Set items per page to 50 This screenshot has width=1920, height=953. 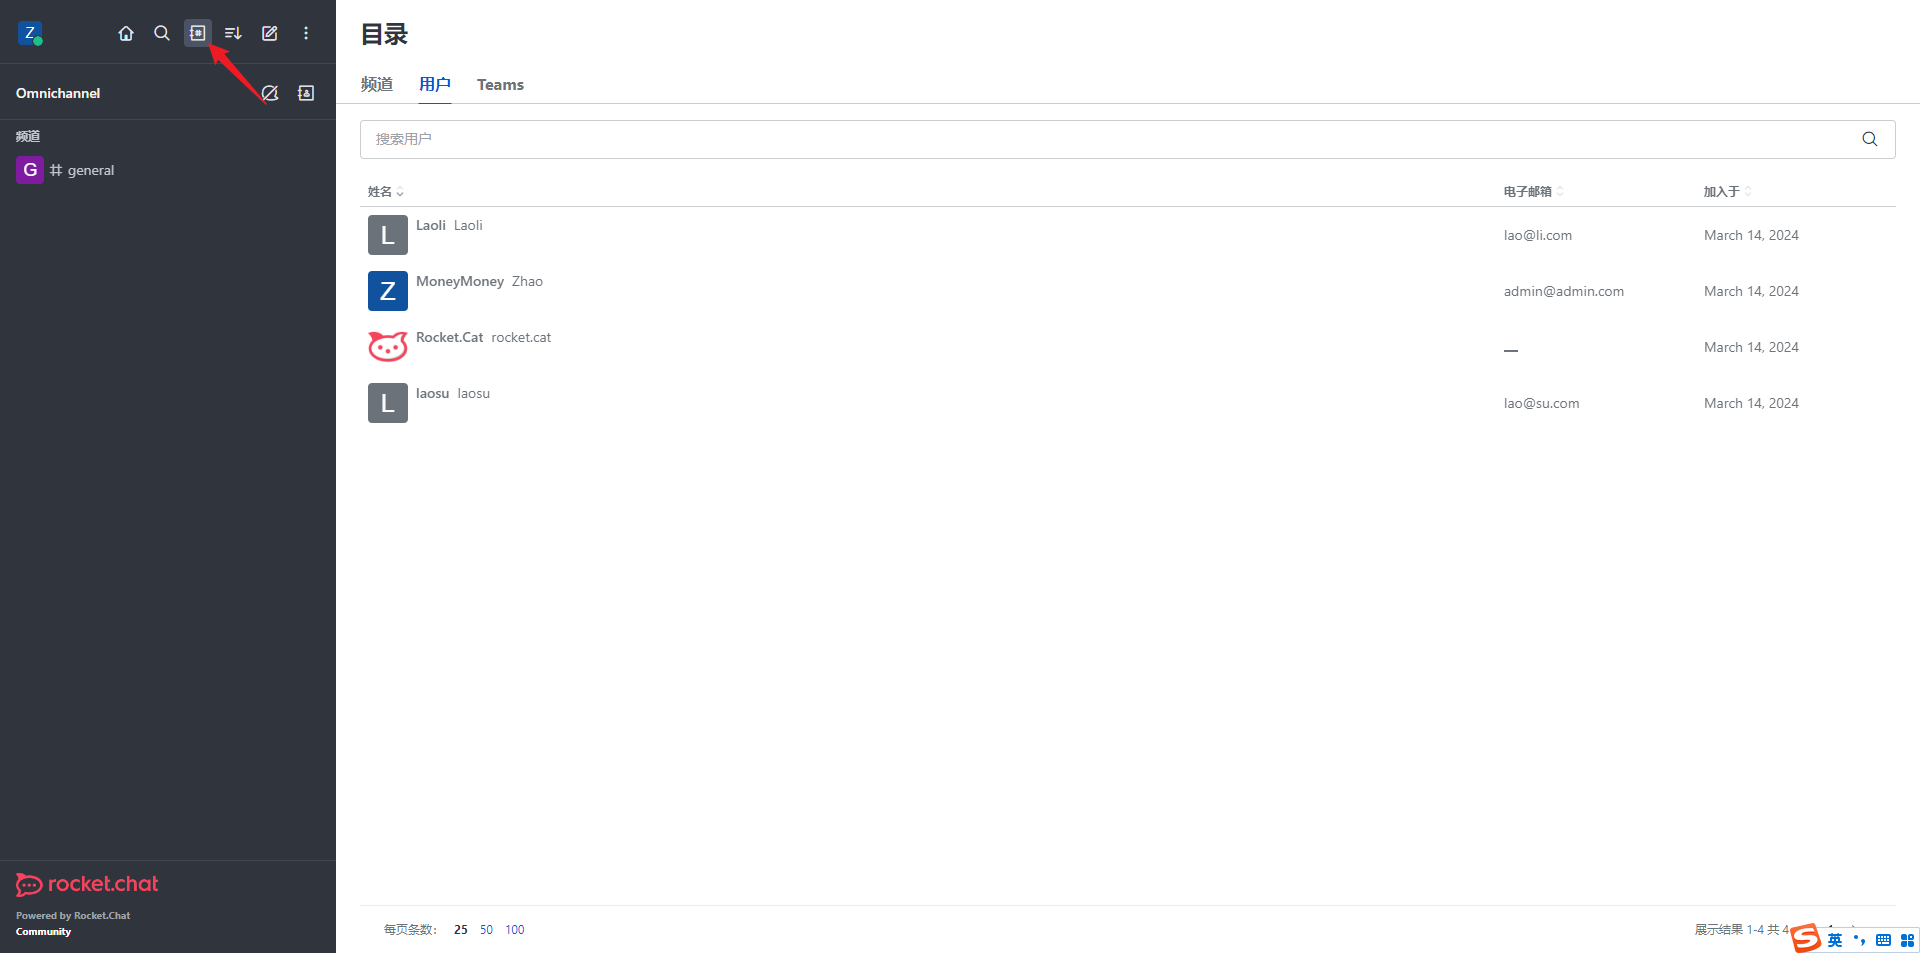point(486,929)
